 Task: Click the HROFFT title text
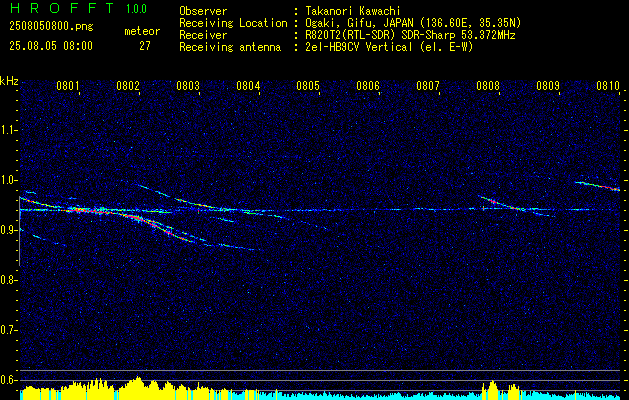click(62, 9)
